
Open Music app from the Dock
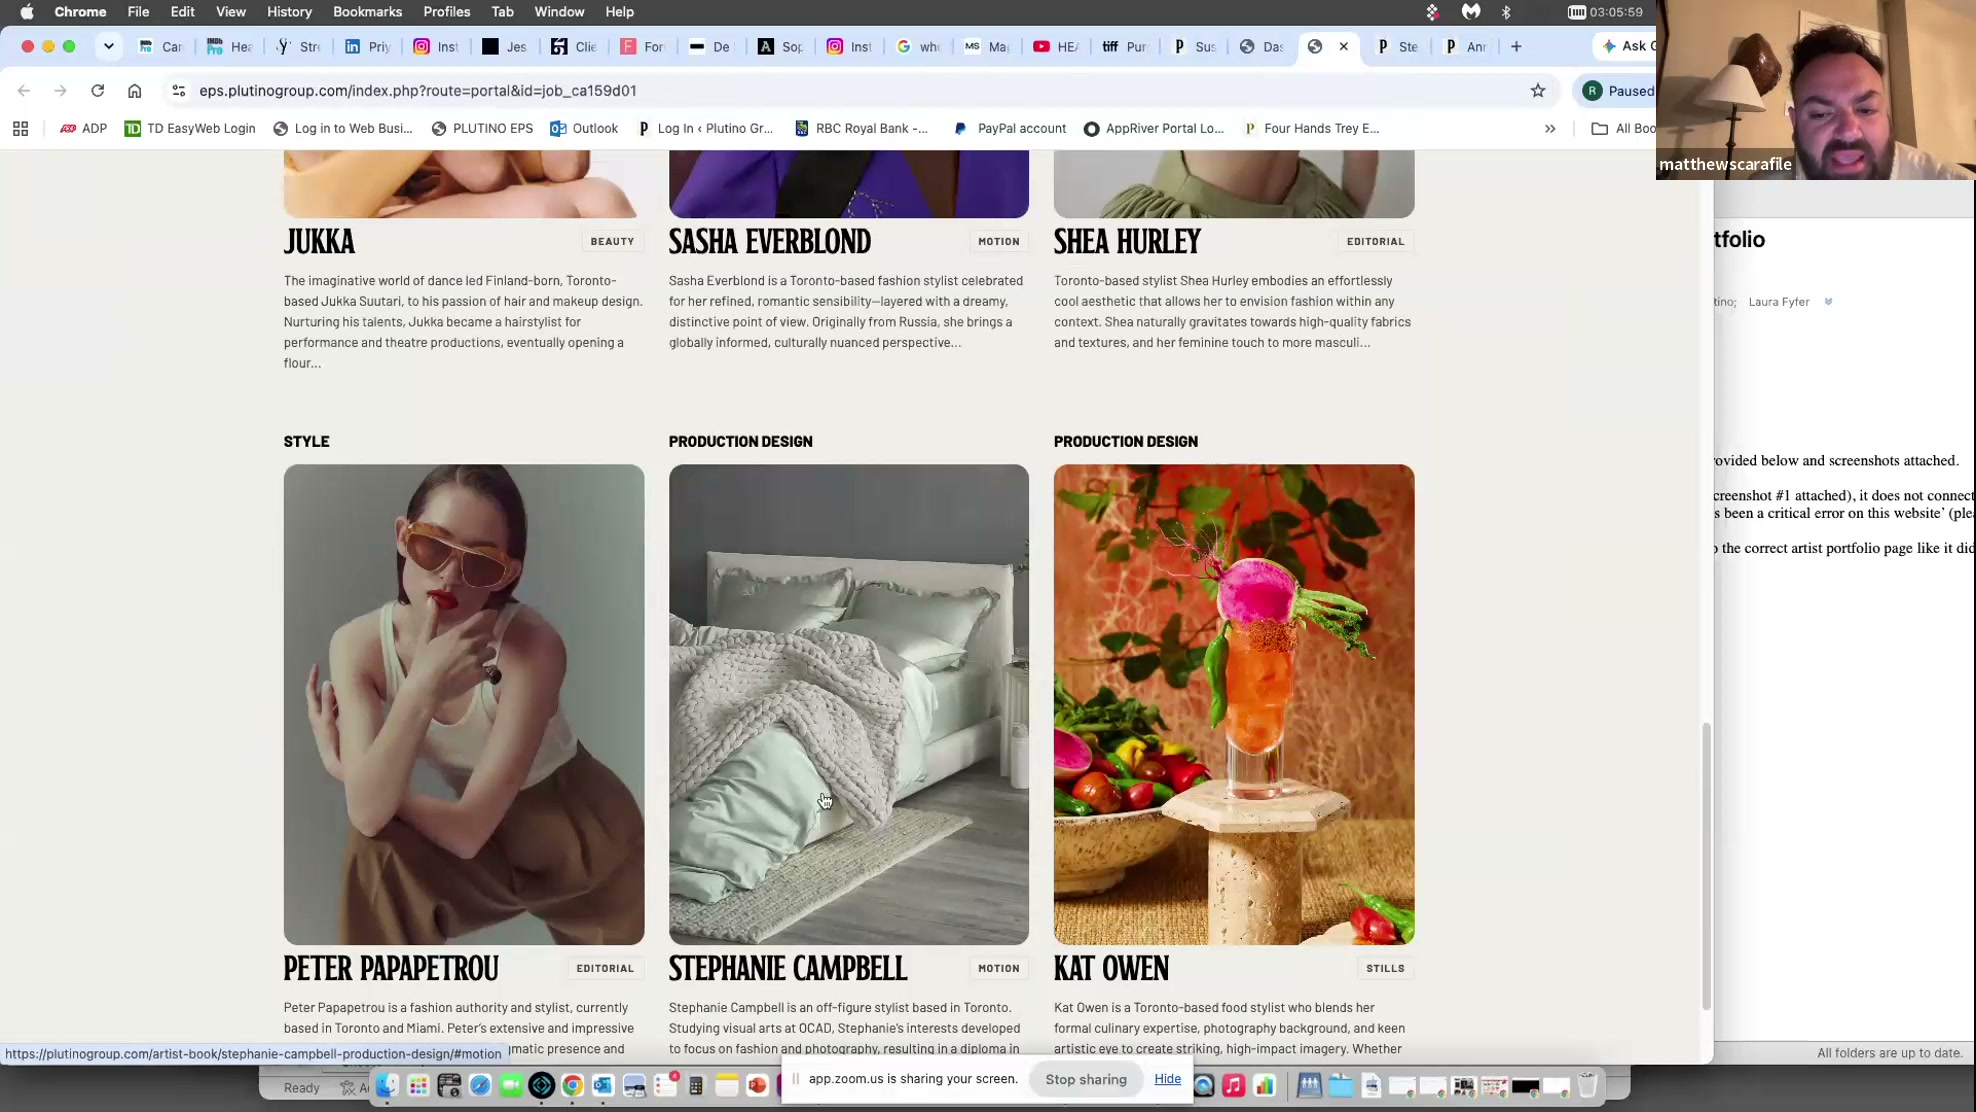[x=1234, y=1085]
